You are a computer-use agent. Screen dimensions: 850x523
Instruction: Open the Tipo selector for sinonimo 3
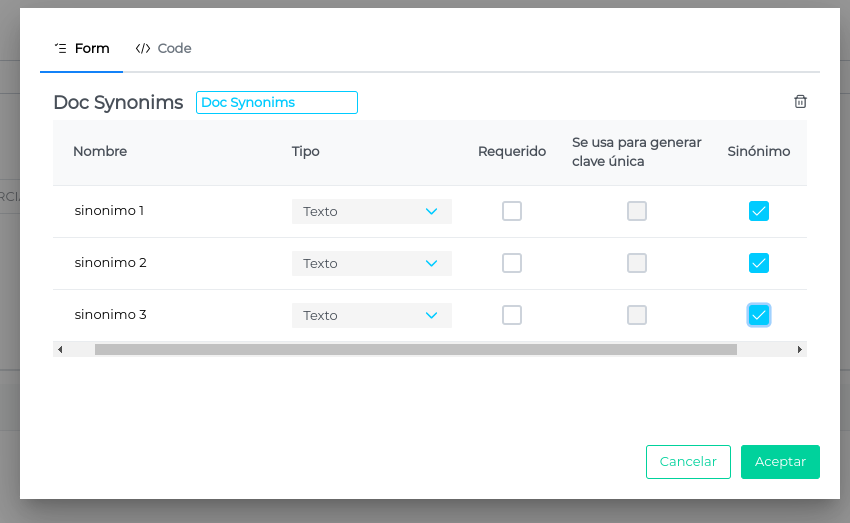point(371,315)
